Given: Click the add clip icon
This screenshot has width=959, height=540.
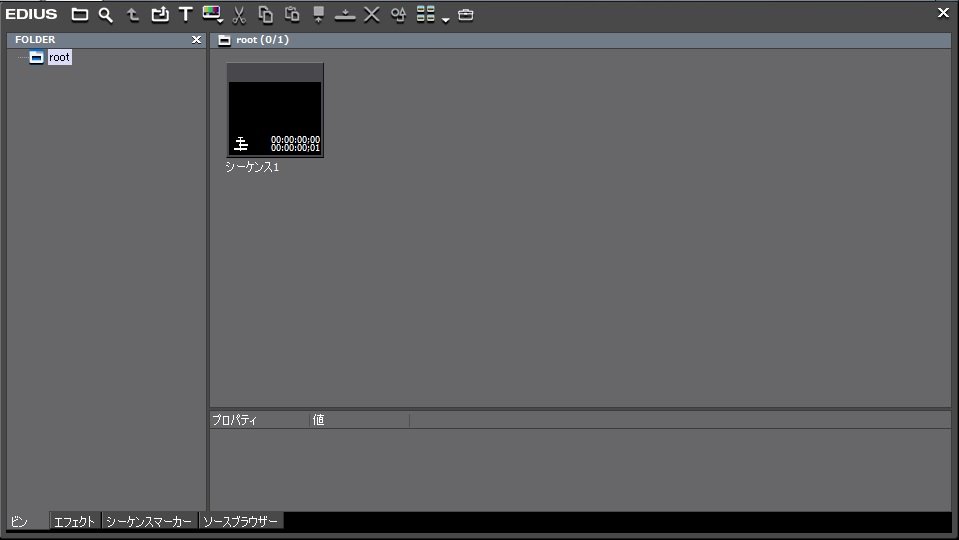Looking at the screenshot, I should (x=160, y=15).
